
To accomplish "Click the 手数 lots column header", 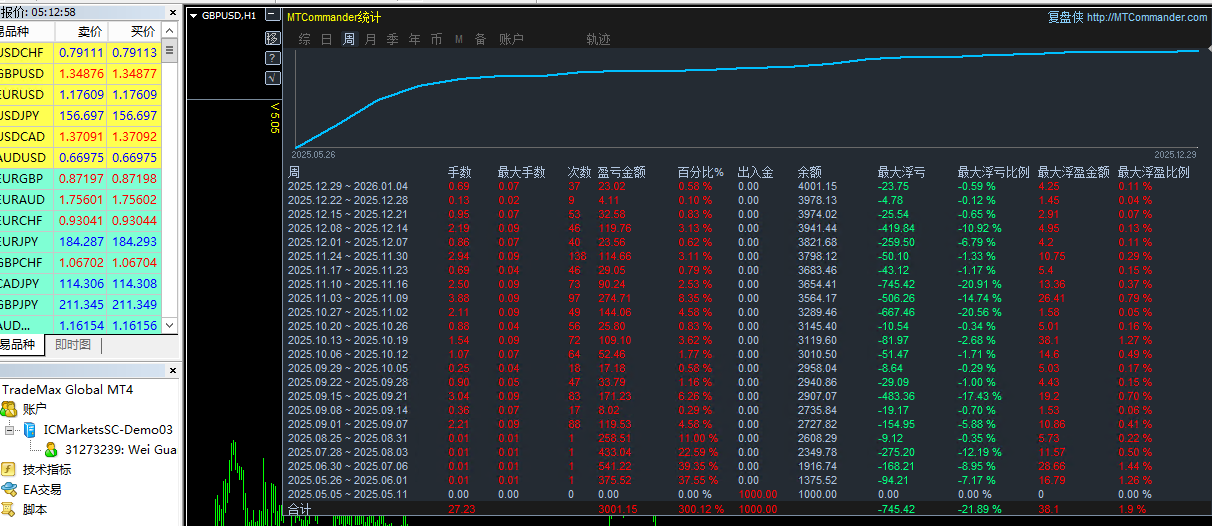I will [460, 172].
